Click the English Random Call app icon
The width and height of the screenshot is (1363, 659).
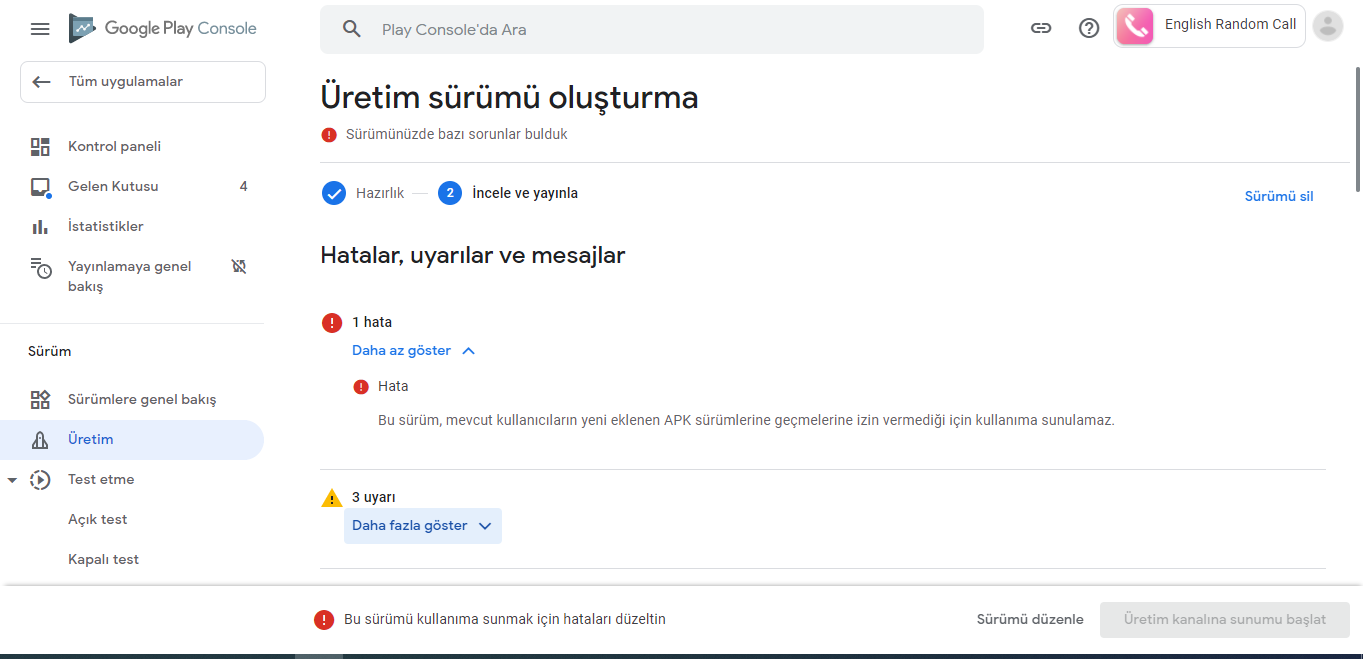[x=1135, y=27]
